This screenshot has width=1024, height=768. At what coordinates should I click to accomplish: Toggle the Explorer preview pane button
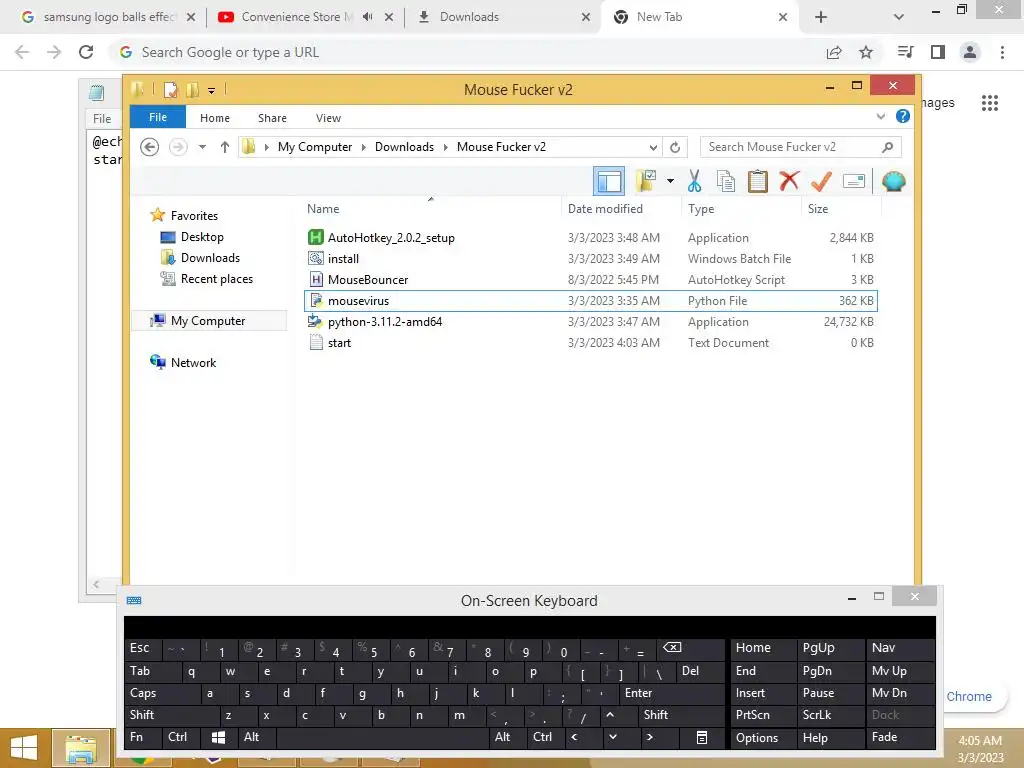tap(609, 181)
